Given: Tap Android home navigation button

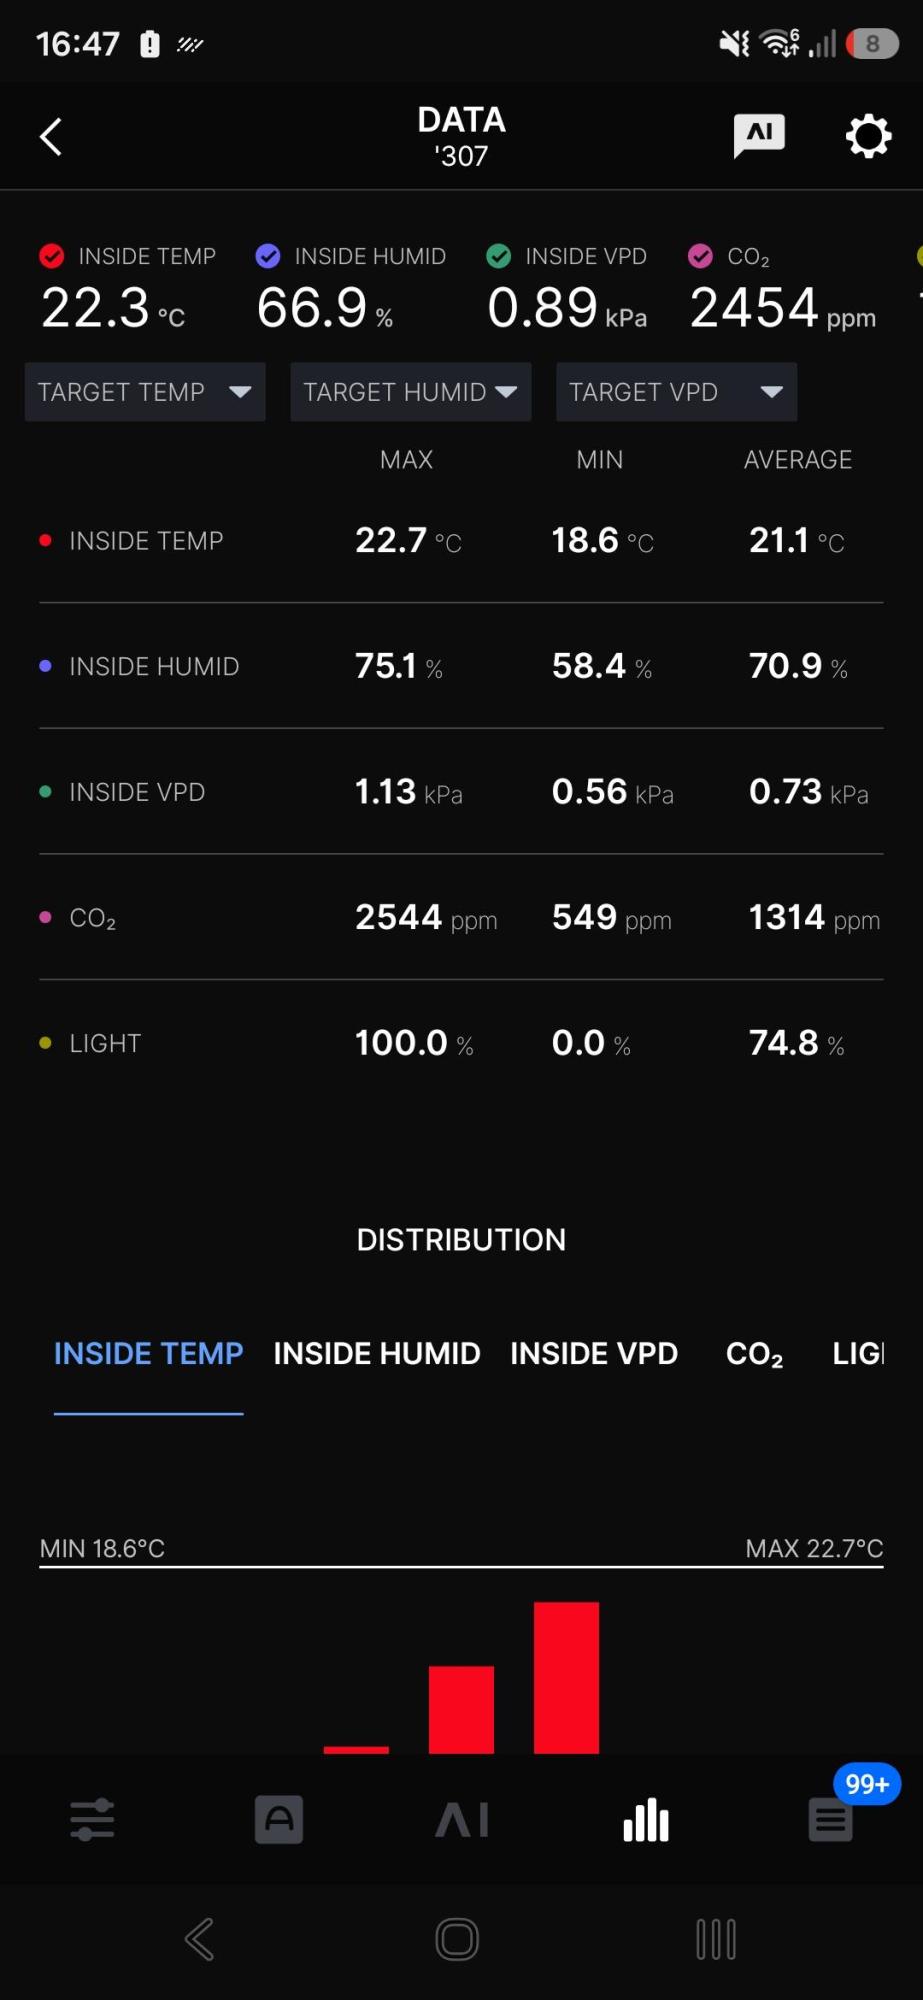Looking at the screenshot, I should pos(458,1939).
